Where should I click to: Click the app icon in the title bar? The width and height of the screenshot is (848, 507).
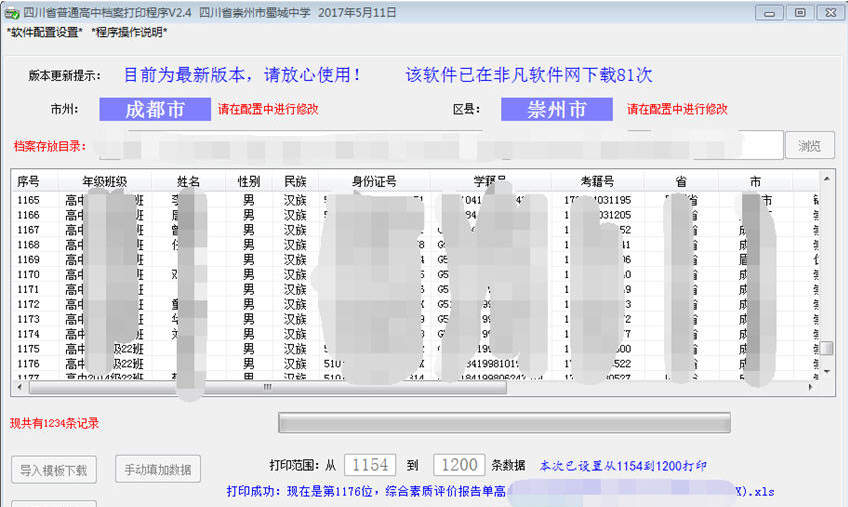(12, 12)
